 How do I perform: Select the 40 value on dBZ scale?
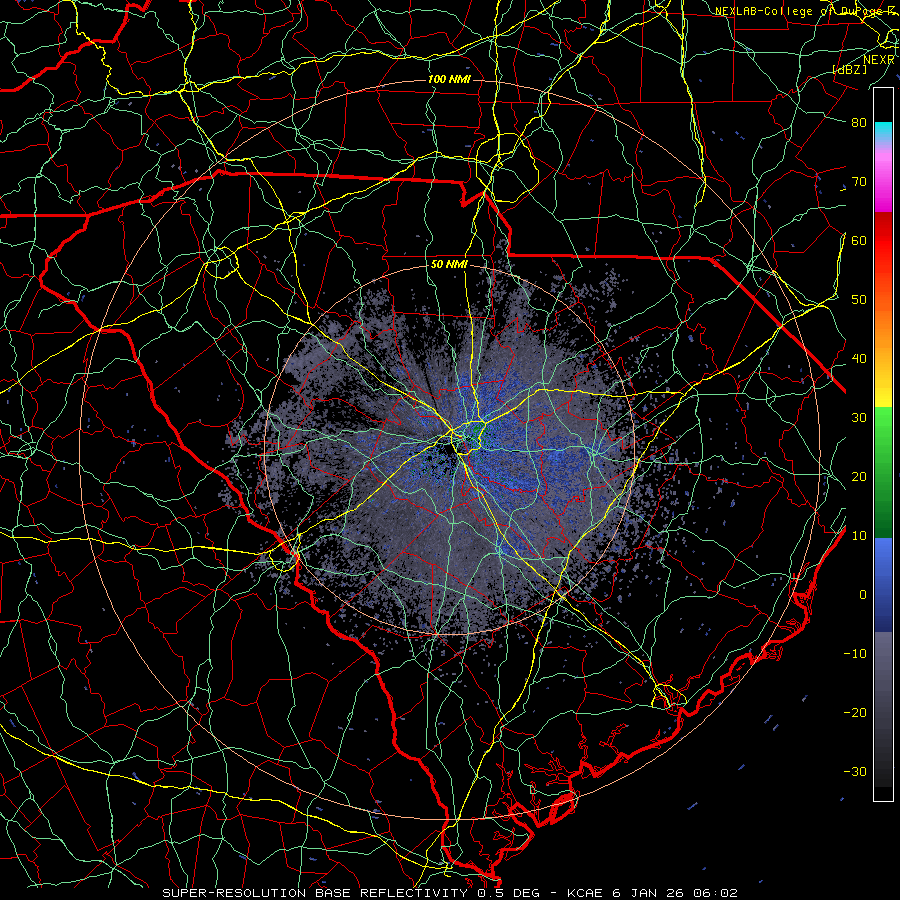859,359
